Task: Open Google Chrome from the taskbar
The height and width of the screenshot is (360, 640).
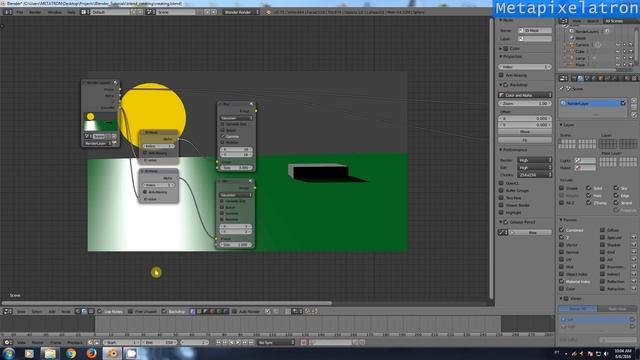Action: [x=71, y=353]
